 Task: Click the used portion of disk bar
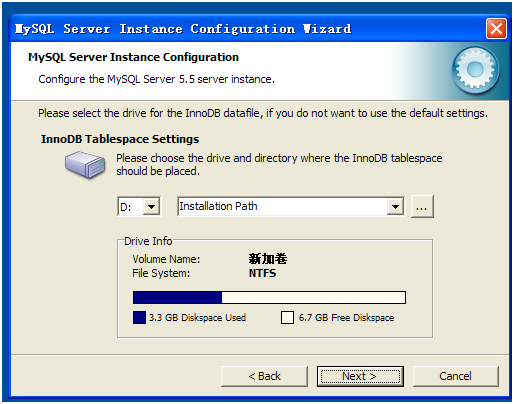click(177, 297)
